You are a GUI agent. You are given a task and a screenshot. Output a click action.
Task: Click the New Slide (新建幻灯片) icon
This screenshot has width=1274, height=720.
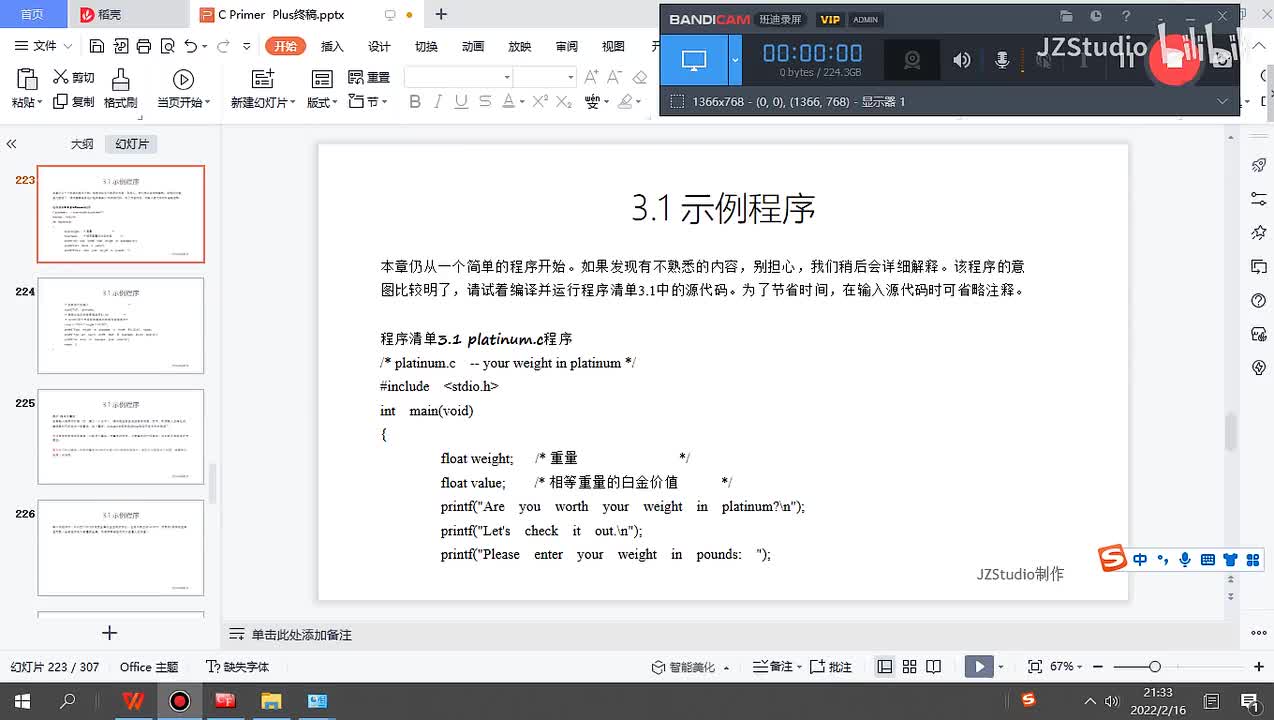263,80
